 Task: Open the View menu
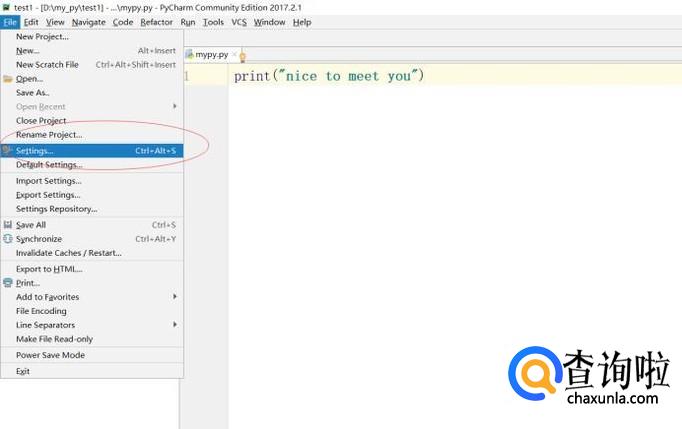[x=55, y=22]
